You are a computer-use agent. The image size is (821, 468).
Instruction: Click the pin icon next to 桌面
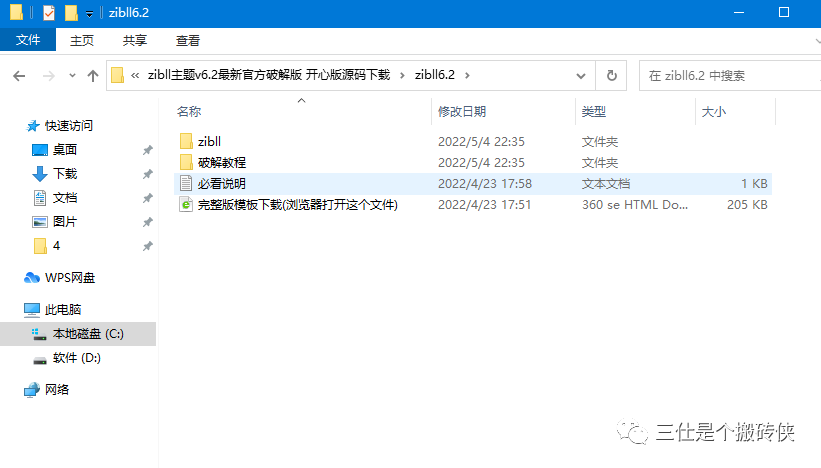pyautogui.click(x=148, y=150)
